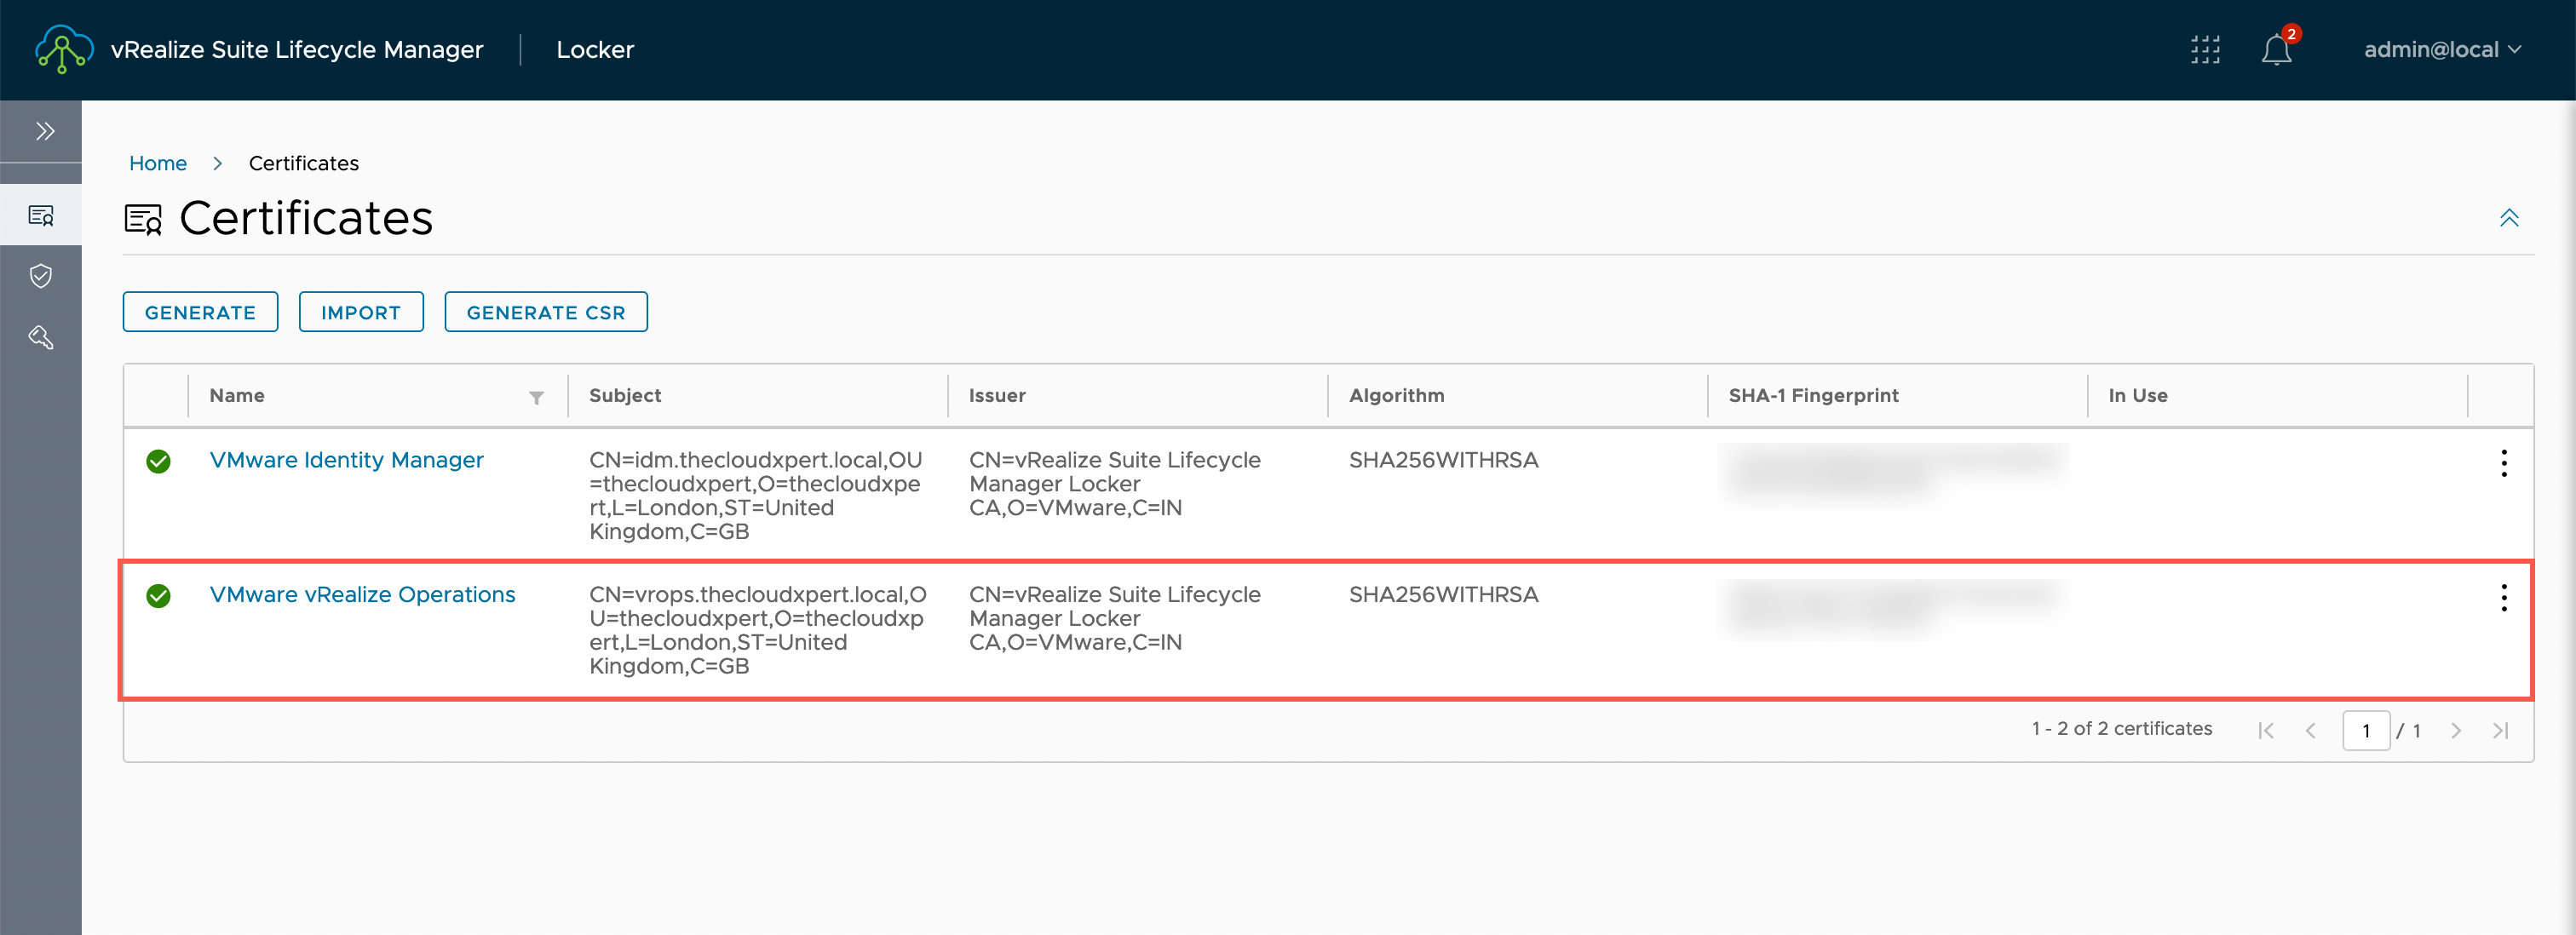Viewport: 2576px width, 935px height.
Task: Open VMware Identity Manager certificate link
Action: (346, 460)
